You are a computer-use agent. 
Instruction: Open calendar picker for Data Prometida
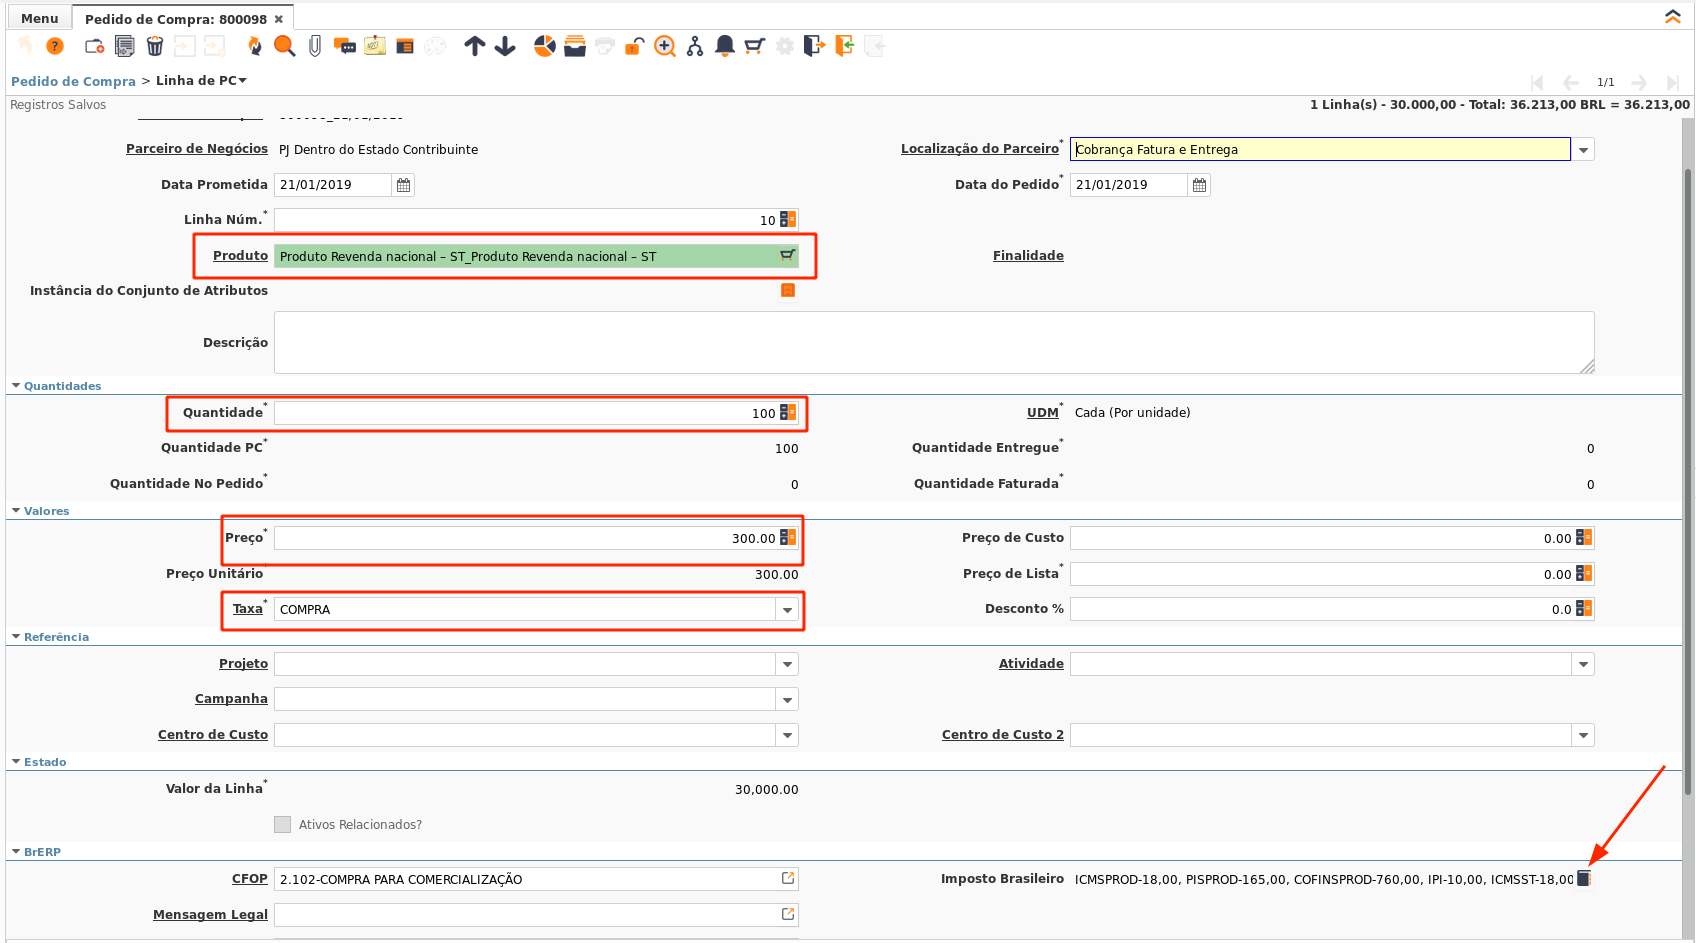[x=403, y=185]
